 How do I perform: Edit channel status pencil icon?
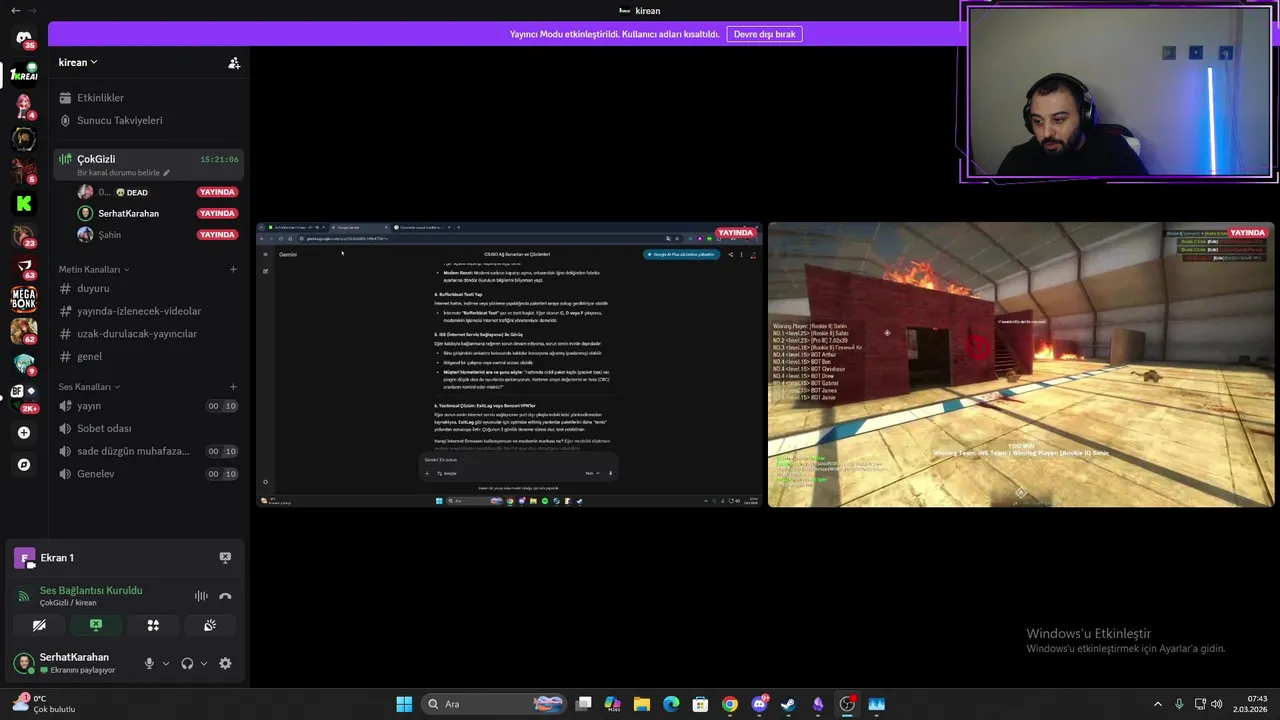167,173
